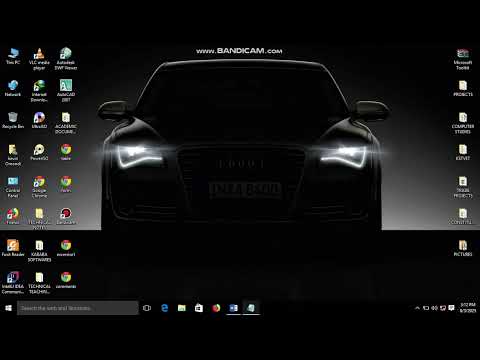This screenshot has height=360, width=480.
Task: Open the TECHNICAL NOTES folder
Action: click(39, 219)
